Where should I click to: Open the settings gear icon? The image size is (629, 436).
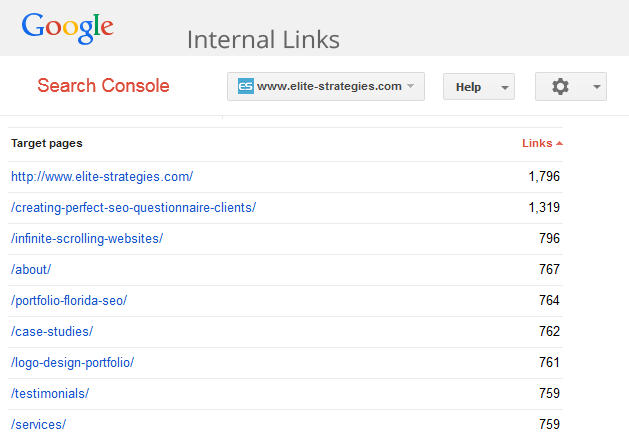(x=560, y=87)
